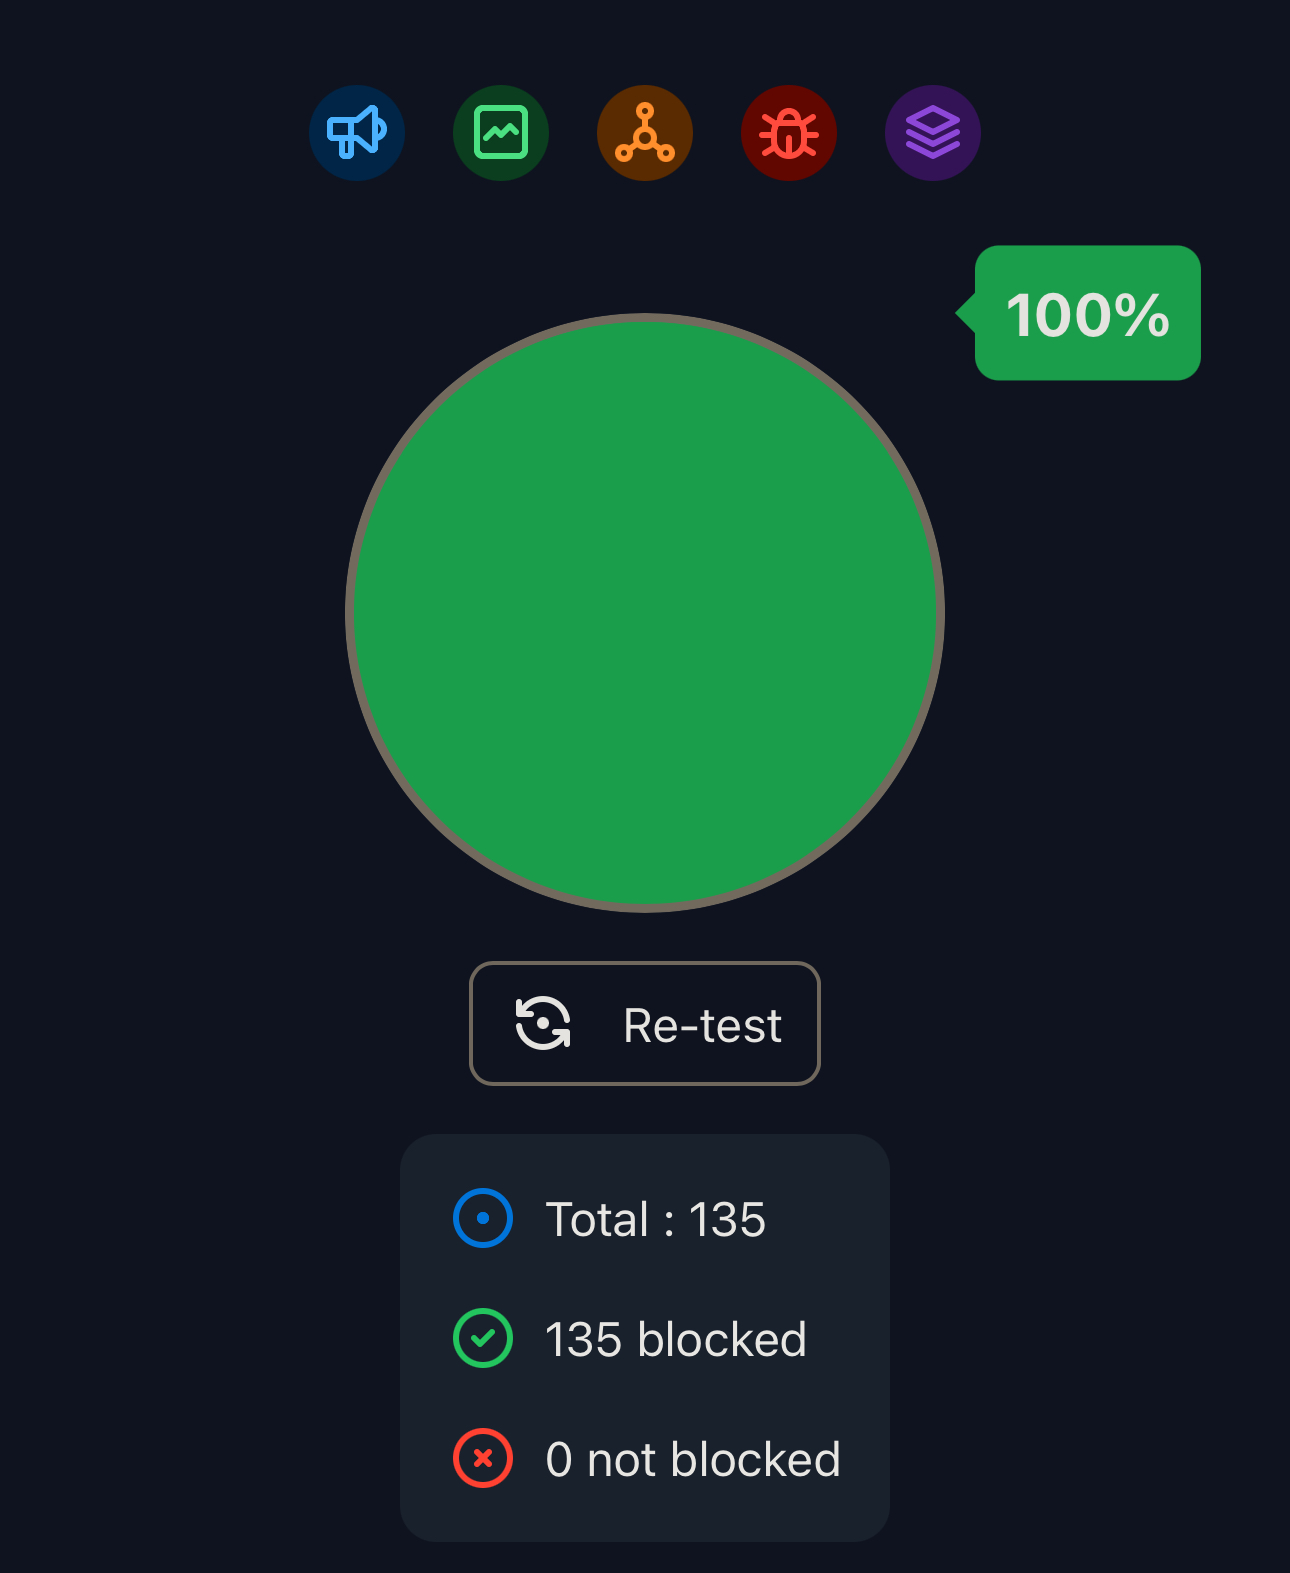Click the blue Total target icon

(x=483, y=1218)
